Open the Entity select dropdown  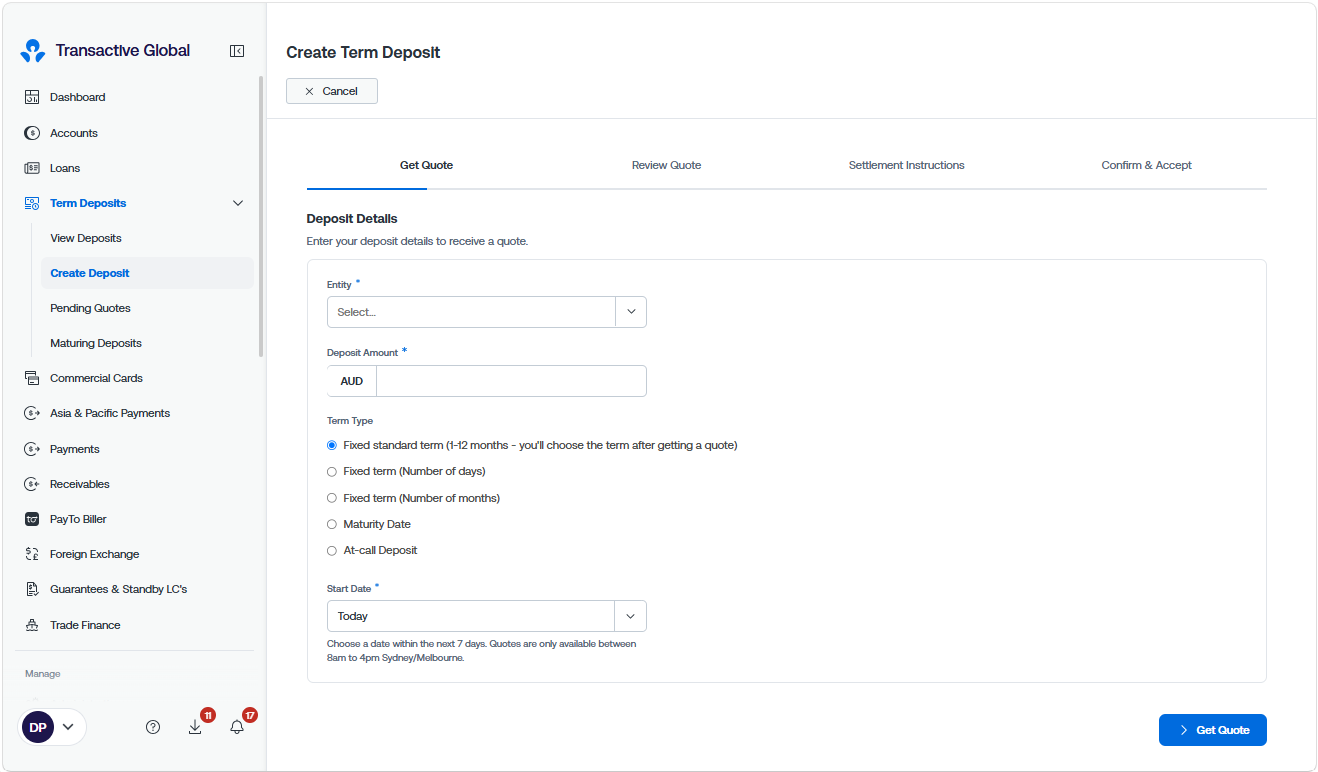[487, 312]
